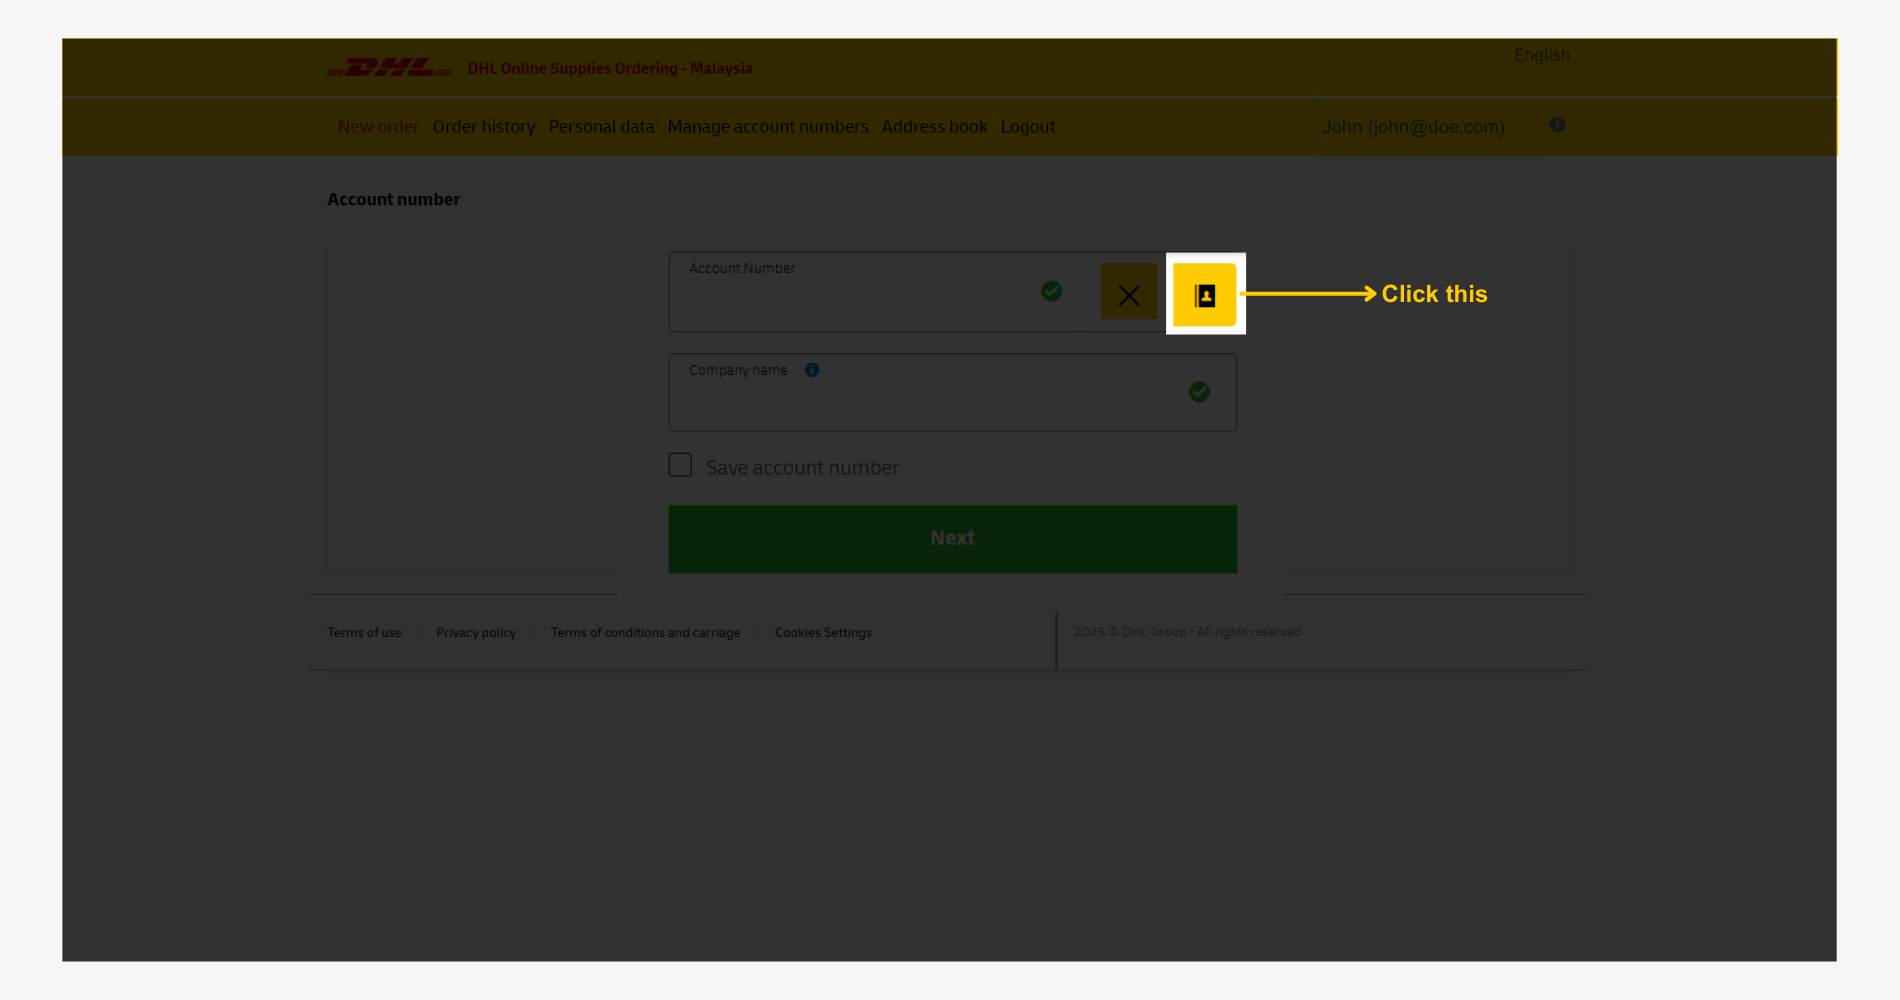Select Manage account numbers

(x=768, y=127)
